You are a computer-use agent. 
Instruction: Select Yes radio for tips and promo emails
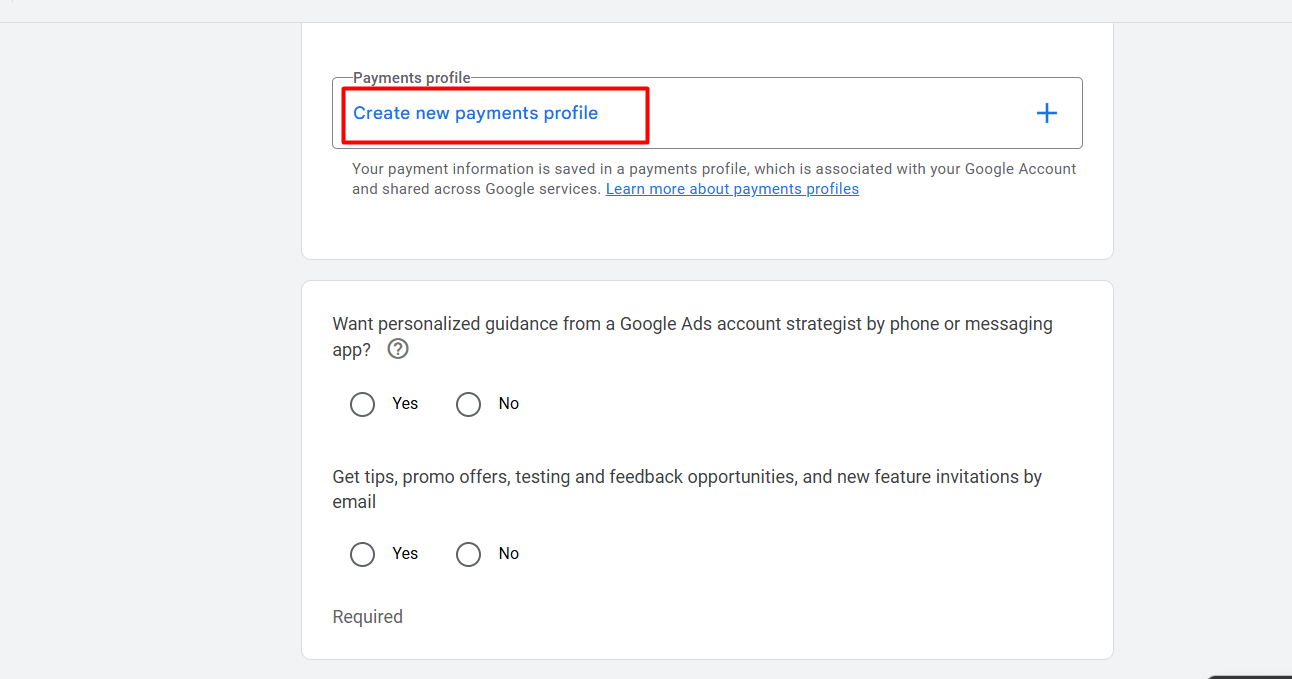click(x=362, y=554)
